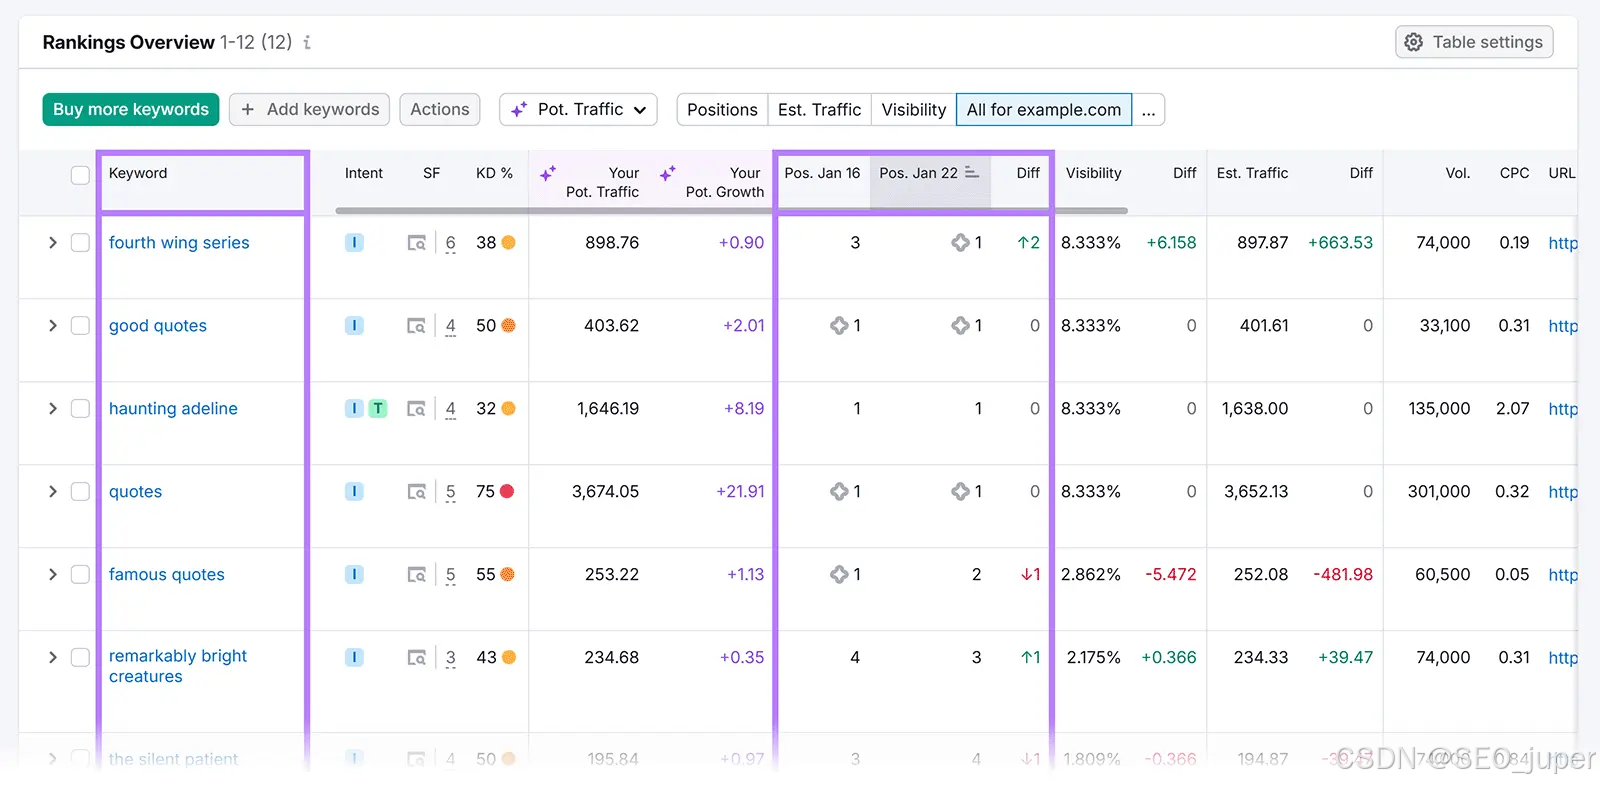
Task: Open the famous quotes keyword link
Action: click(x=167, y=574)
